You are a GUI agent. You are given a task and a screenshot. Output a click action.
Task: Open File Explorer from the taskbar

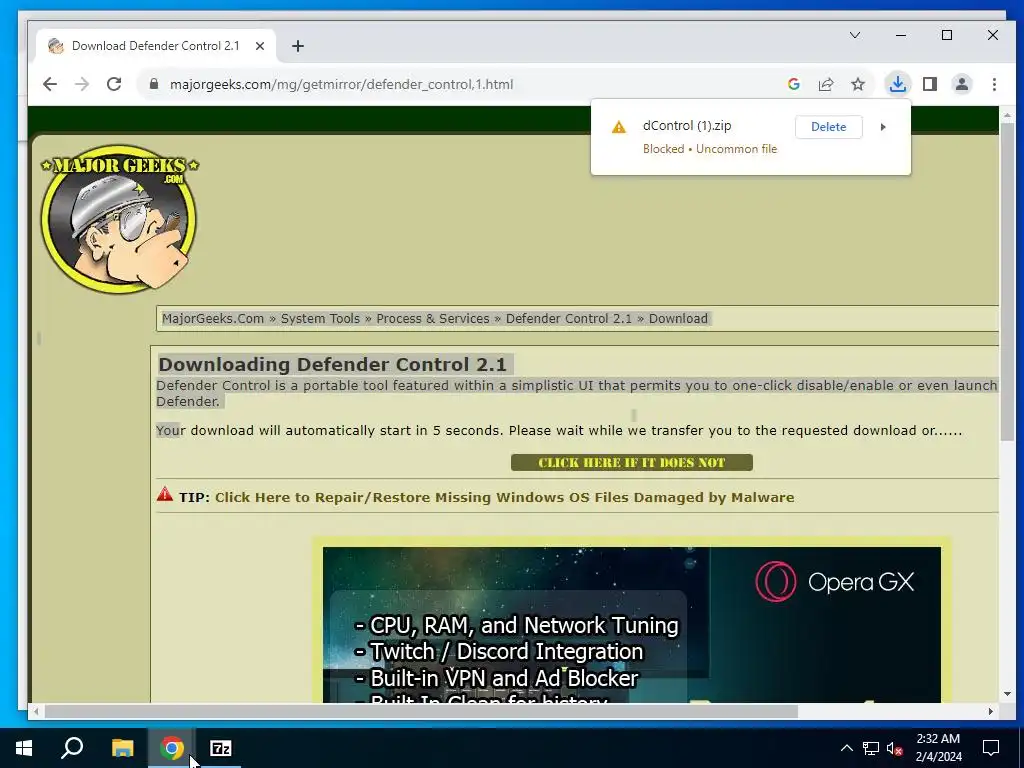click(x=122, y=748)
